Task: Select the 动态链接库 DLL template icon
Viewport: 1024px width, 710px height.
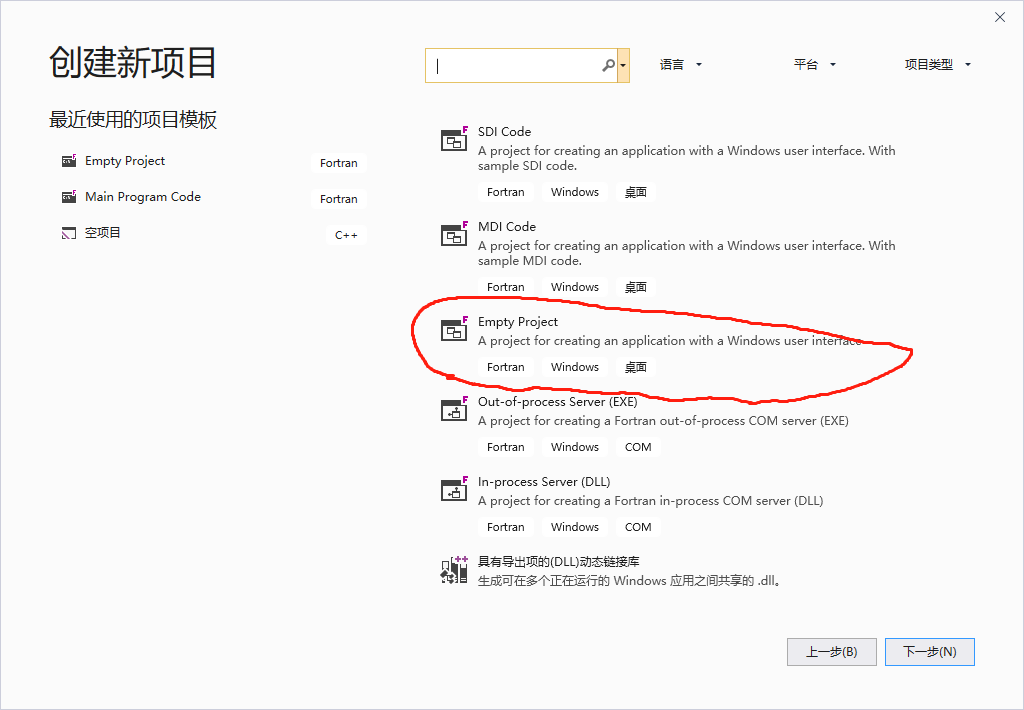Action: (454, 568)
